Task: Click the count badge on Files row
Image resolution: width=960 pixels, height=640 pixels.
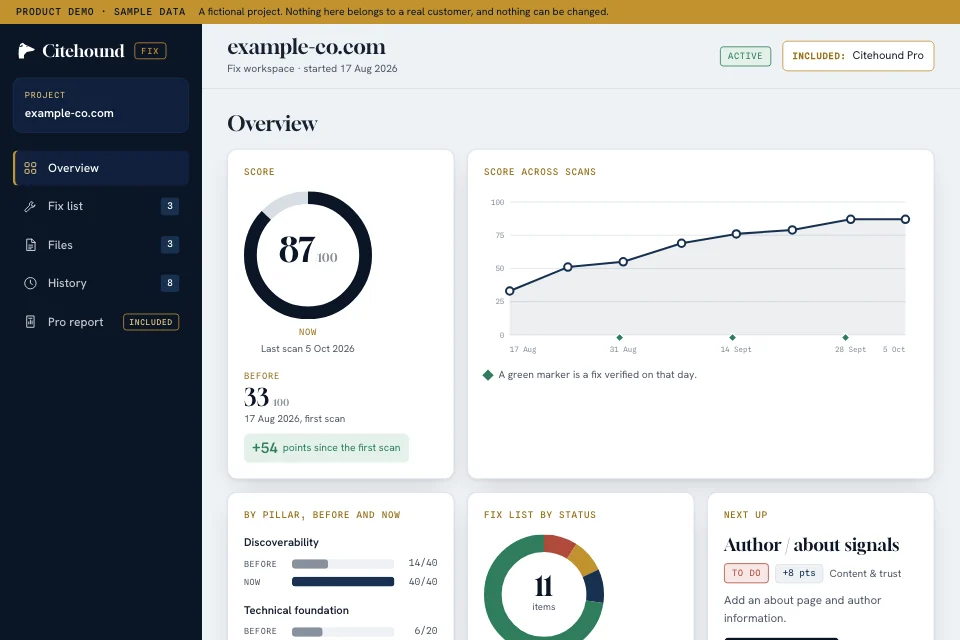Action: click(170, 244)
